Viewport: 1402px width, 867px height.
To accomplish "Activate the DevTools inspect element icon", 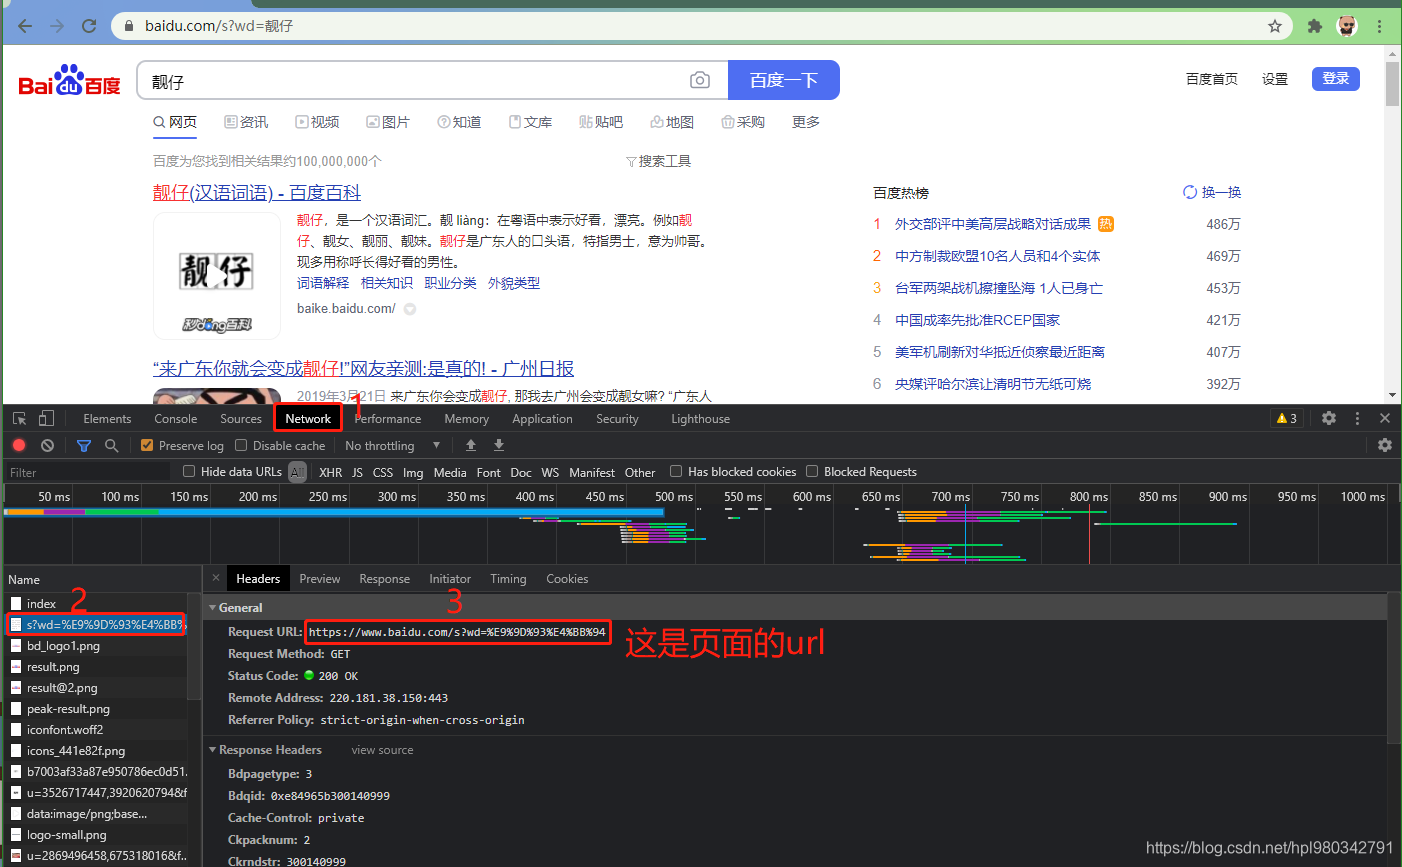I will [x=20, y=418].
